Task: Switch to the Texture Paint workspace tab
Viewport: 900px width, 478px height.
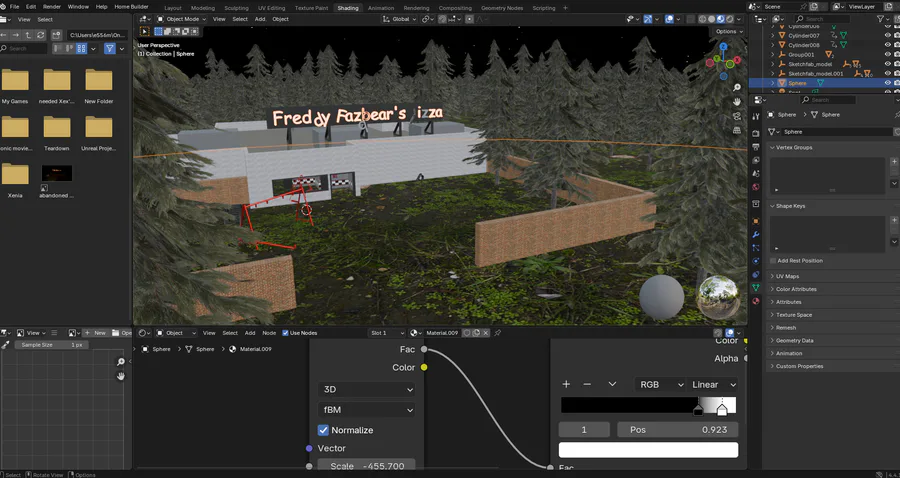Action: (311, 8)
